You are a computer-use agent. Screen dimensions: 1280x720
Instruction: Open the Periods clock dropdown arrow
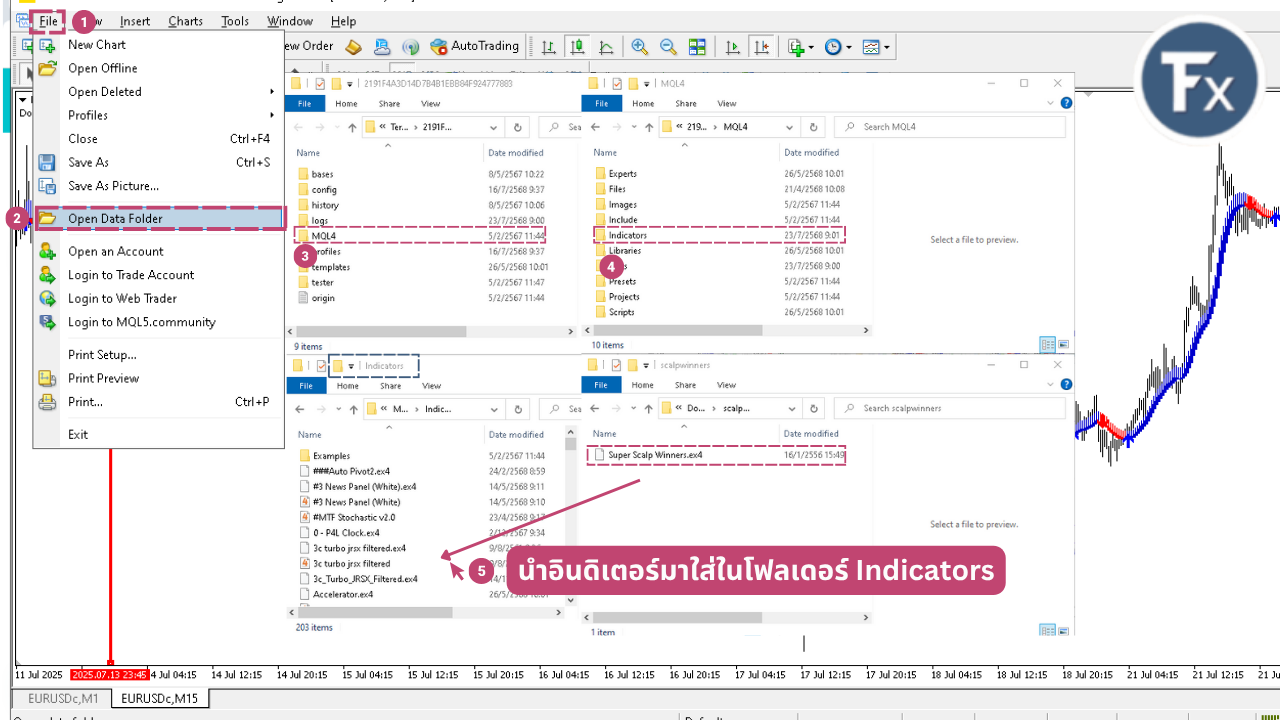tap(849, 47)
